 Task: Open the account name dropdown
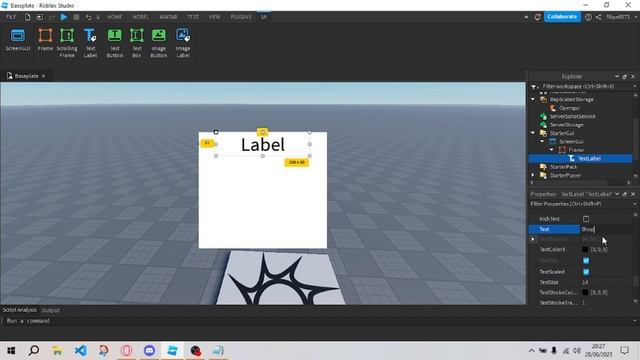pyautogui.click(x=622, y=17)
